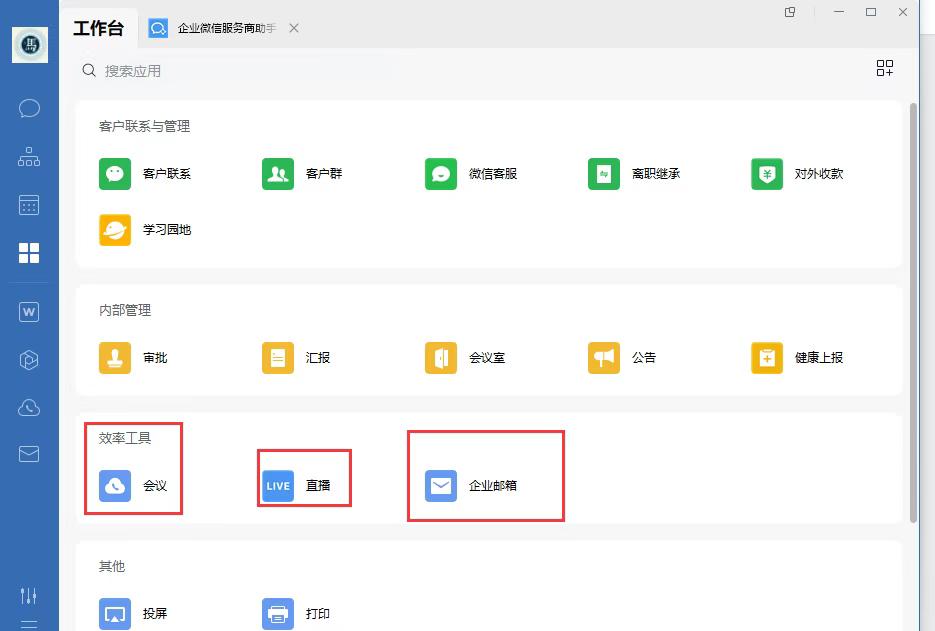Open the 客户群 app

click(x=278, y=173)
